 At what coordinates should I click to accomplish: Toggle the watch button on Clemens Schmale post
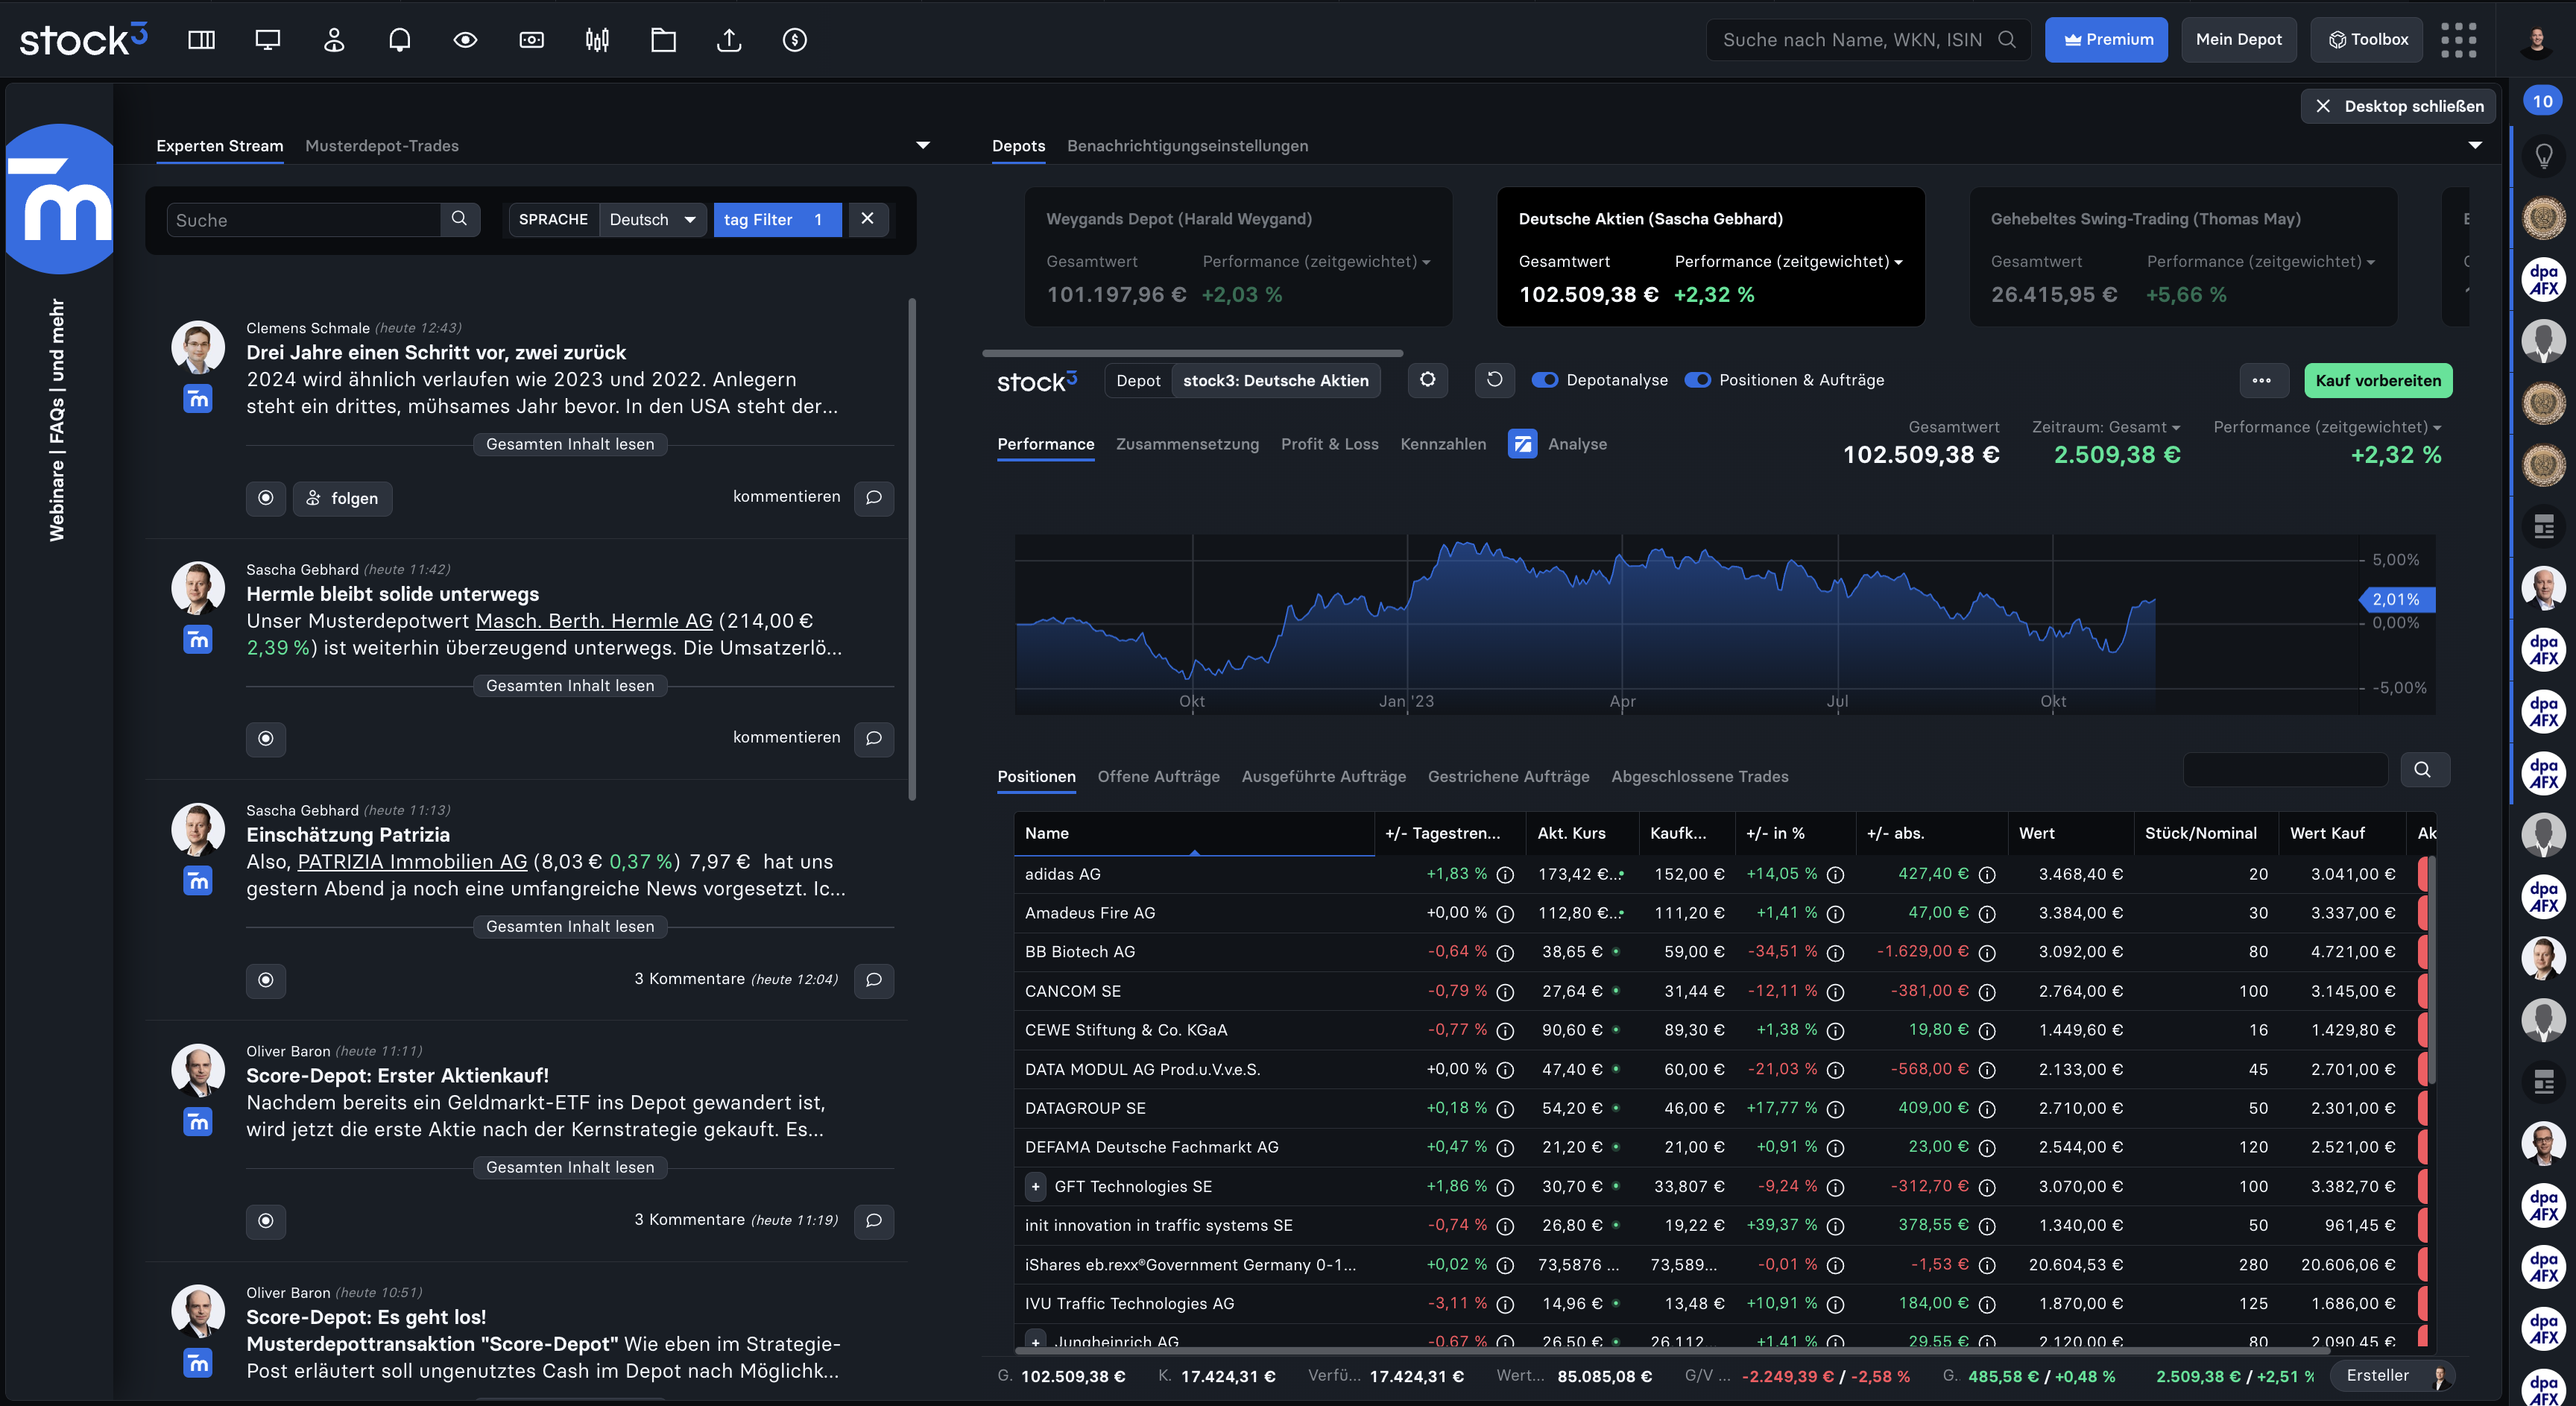tap(266, 498)
